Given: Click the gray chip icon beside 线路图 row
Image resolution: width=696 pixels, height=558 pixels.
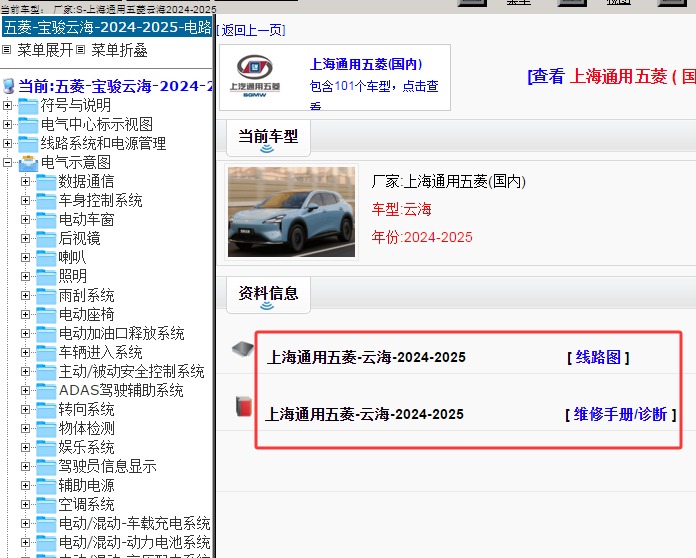Looking at the screenshot, I should tap(243, 349).
